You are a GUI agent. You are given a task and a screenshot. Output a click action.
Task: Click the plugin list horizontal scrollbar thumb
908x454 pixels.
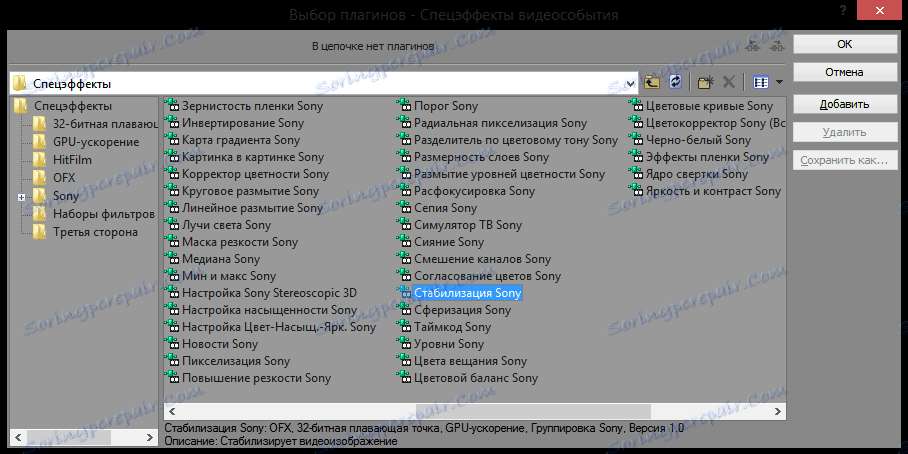point(533,411)
